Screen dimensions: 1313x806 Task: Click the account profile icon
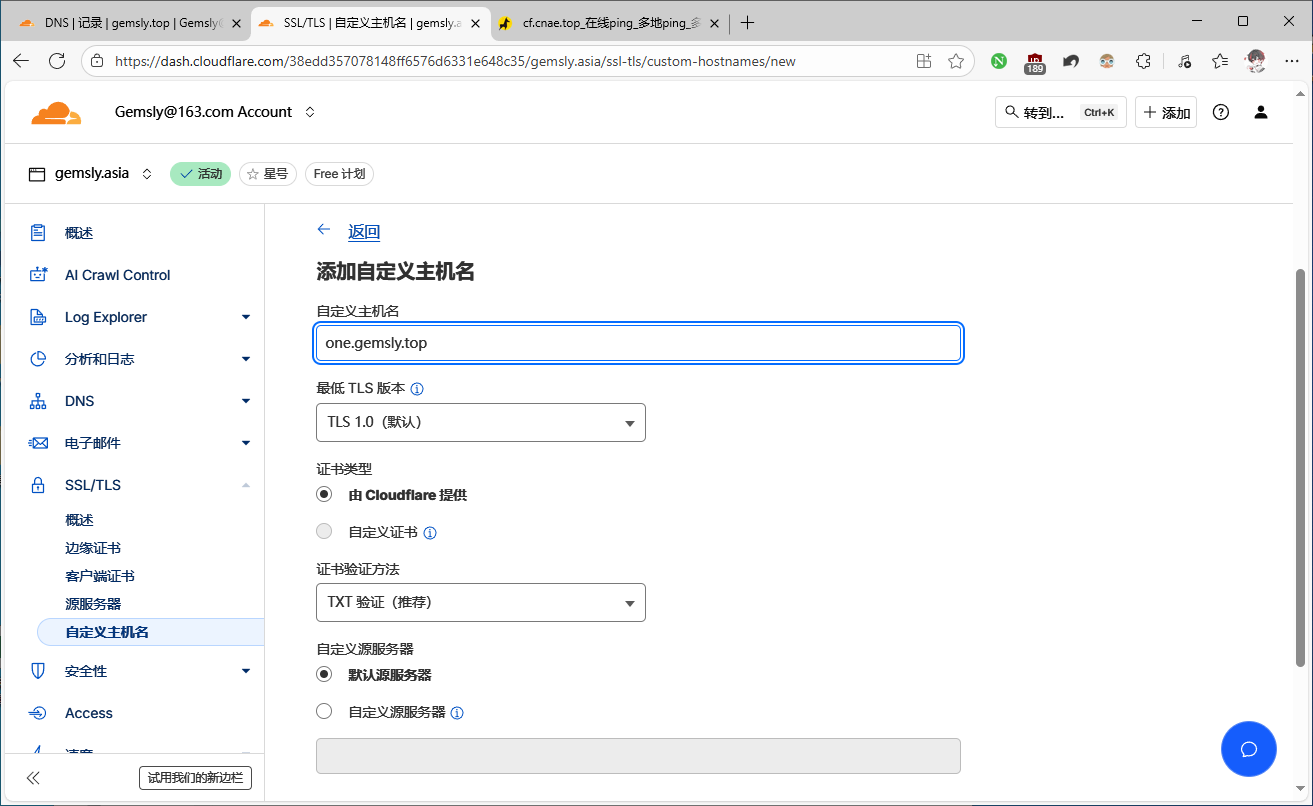[x=1260, y=112]
